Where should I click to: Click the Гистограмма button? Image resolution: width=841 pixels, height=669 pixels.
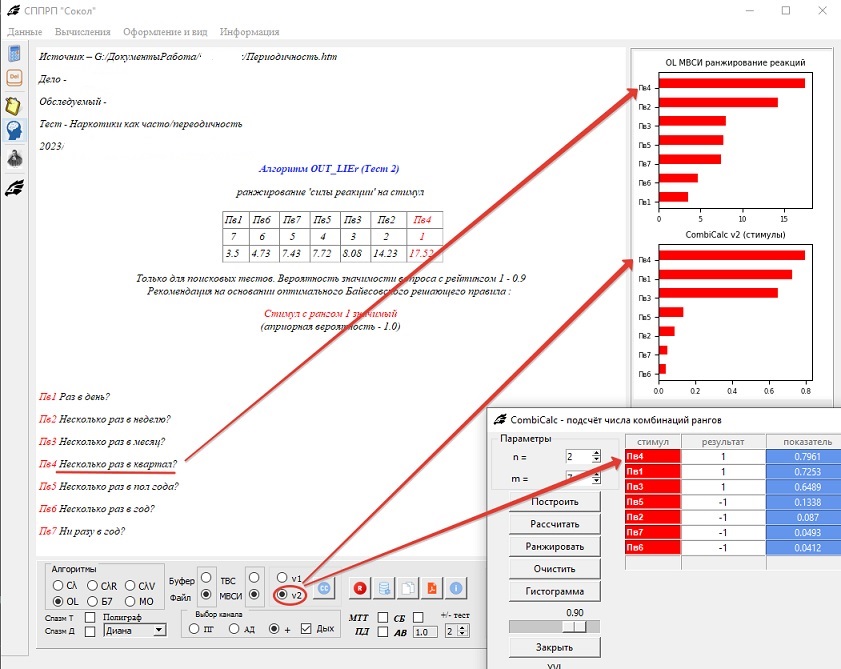pyautogui.click(x=555, y=592)
